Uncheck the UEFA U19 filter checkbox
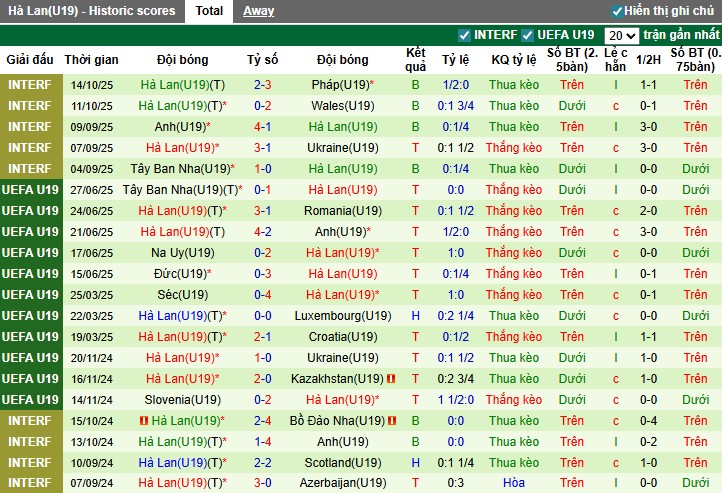 pyautogui.click(x=528, y=35)
